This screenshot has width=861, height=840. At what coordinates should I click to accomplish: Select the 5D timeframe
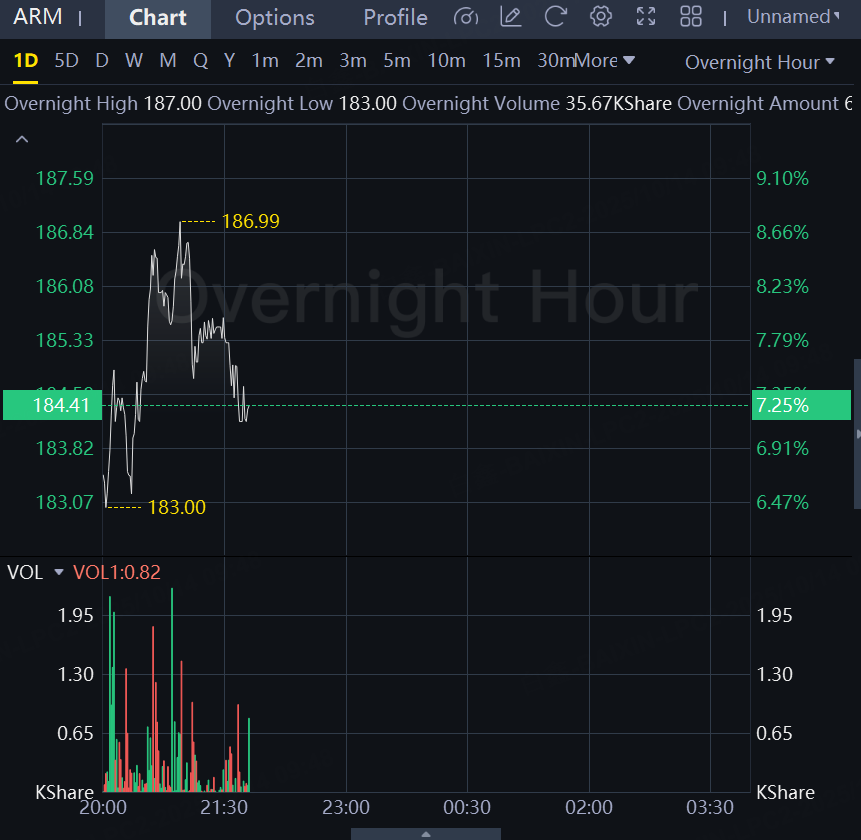click(x=66, y=61)
